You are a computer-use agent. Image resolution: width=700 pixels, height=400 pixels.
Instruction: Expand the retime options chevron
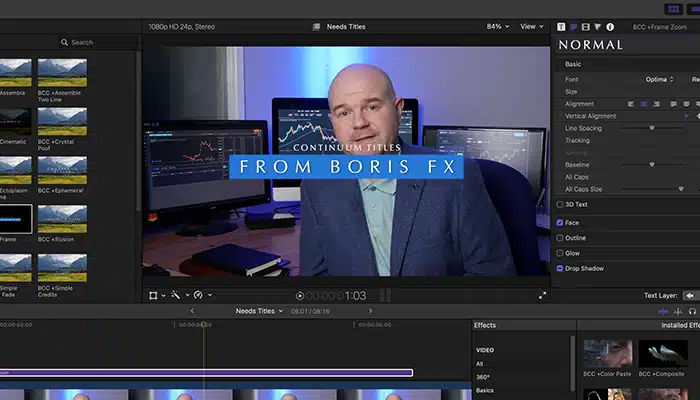[210, 295]
